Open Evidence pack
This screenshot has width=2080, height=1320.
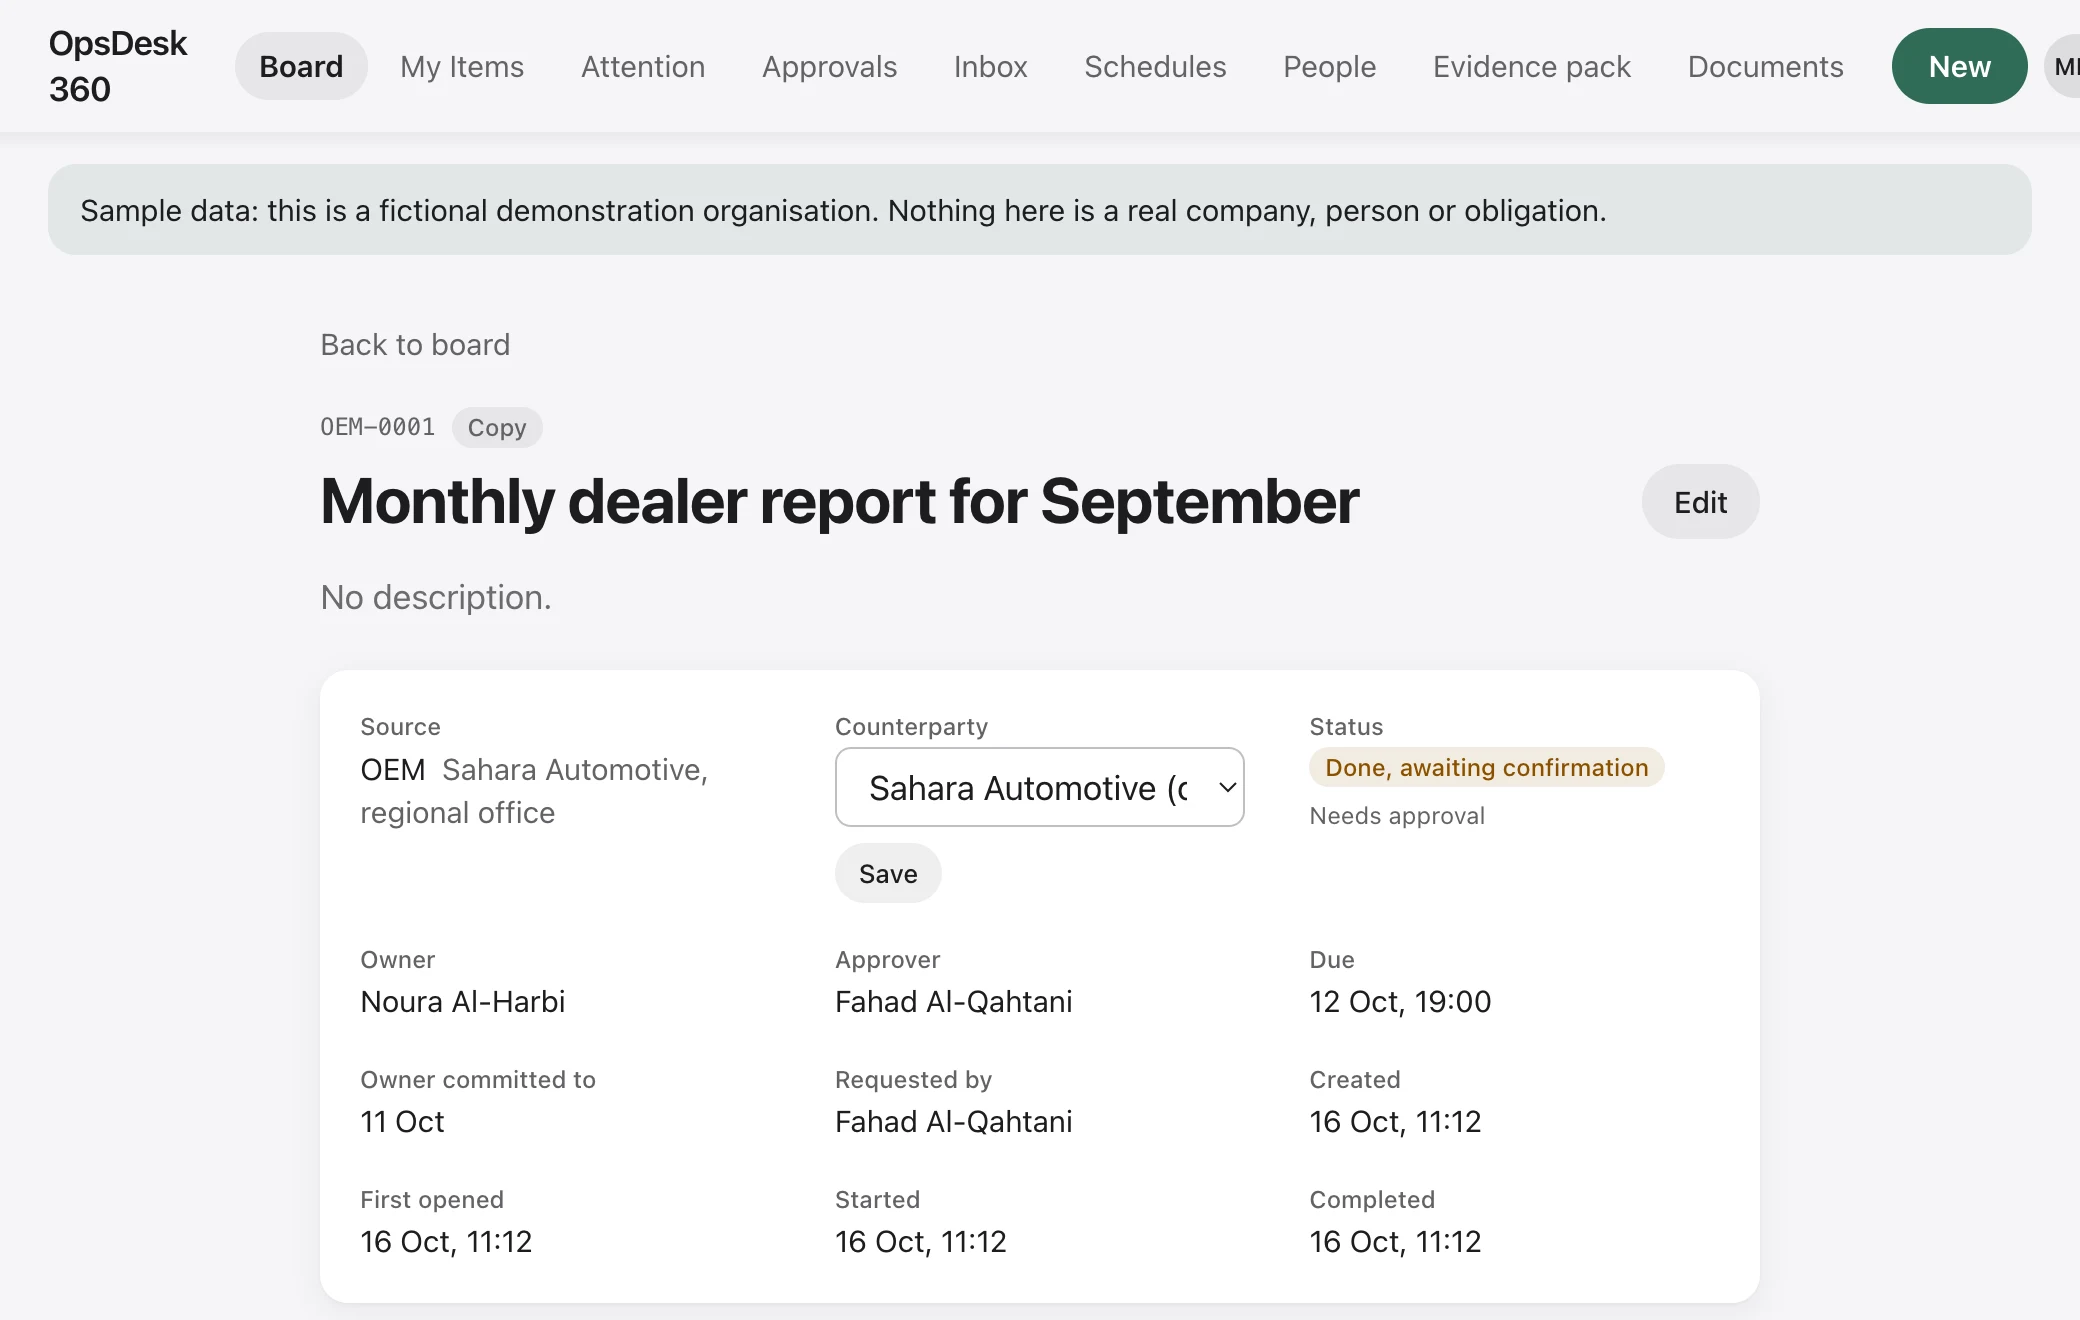pyautogui.click(x=1531, y=66)
